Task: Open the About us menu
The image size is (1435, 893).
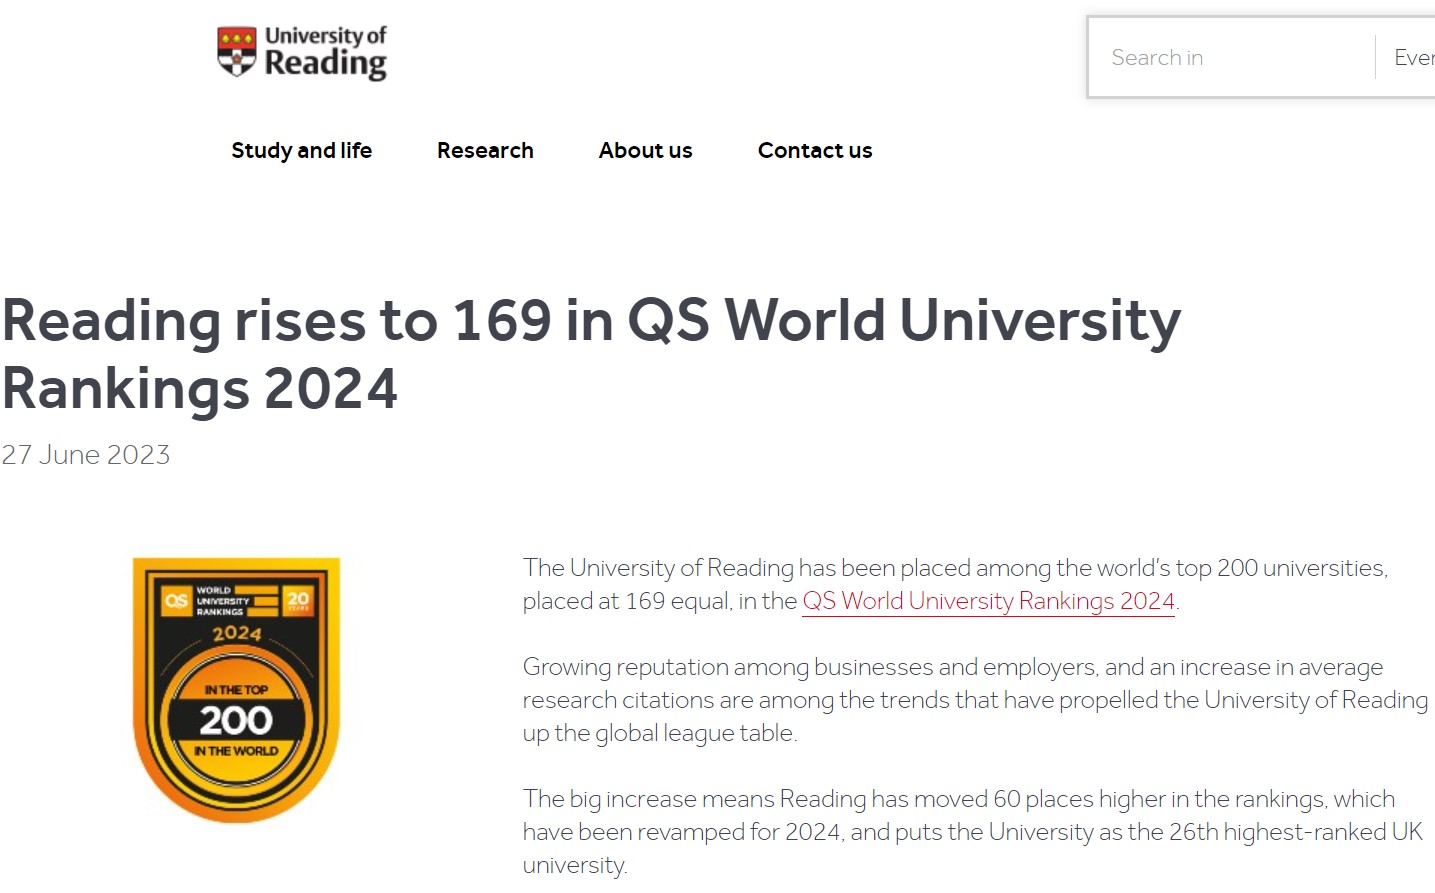Action: coord(645,150)
